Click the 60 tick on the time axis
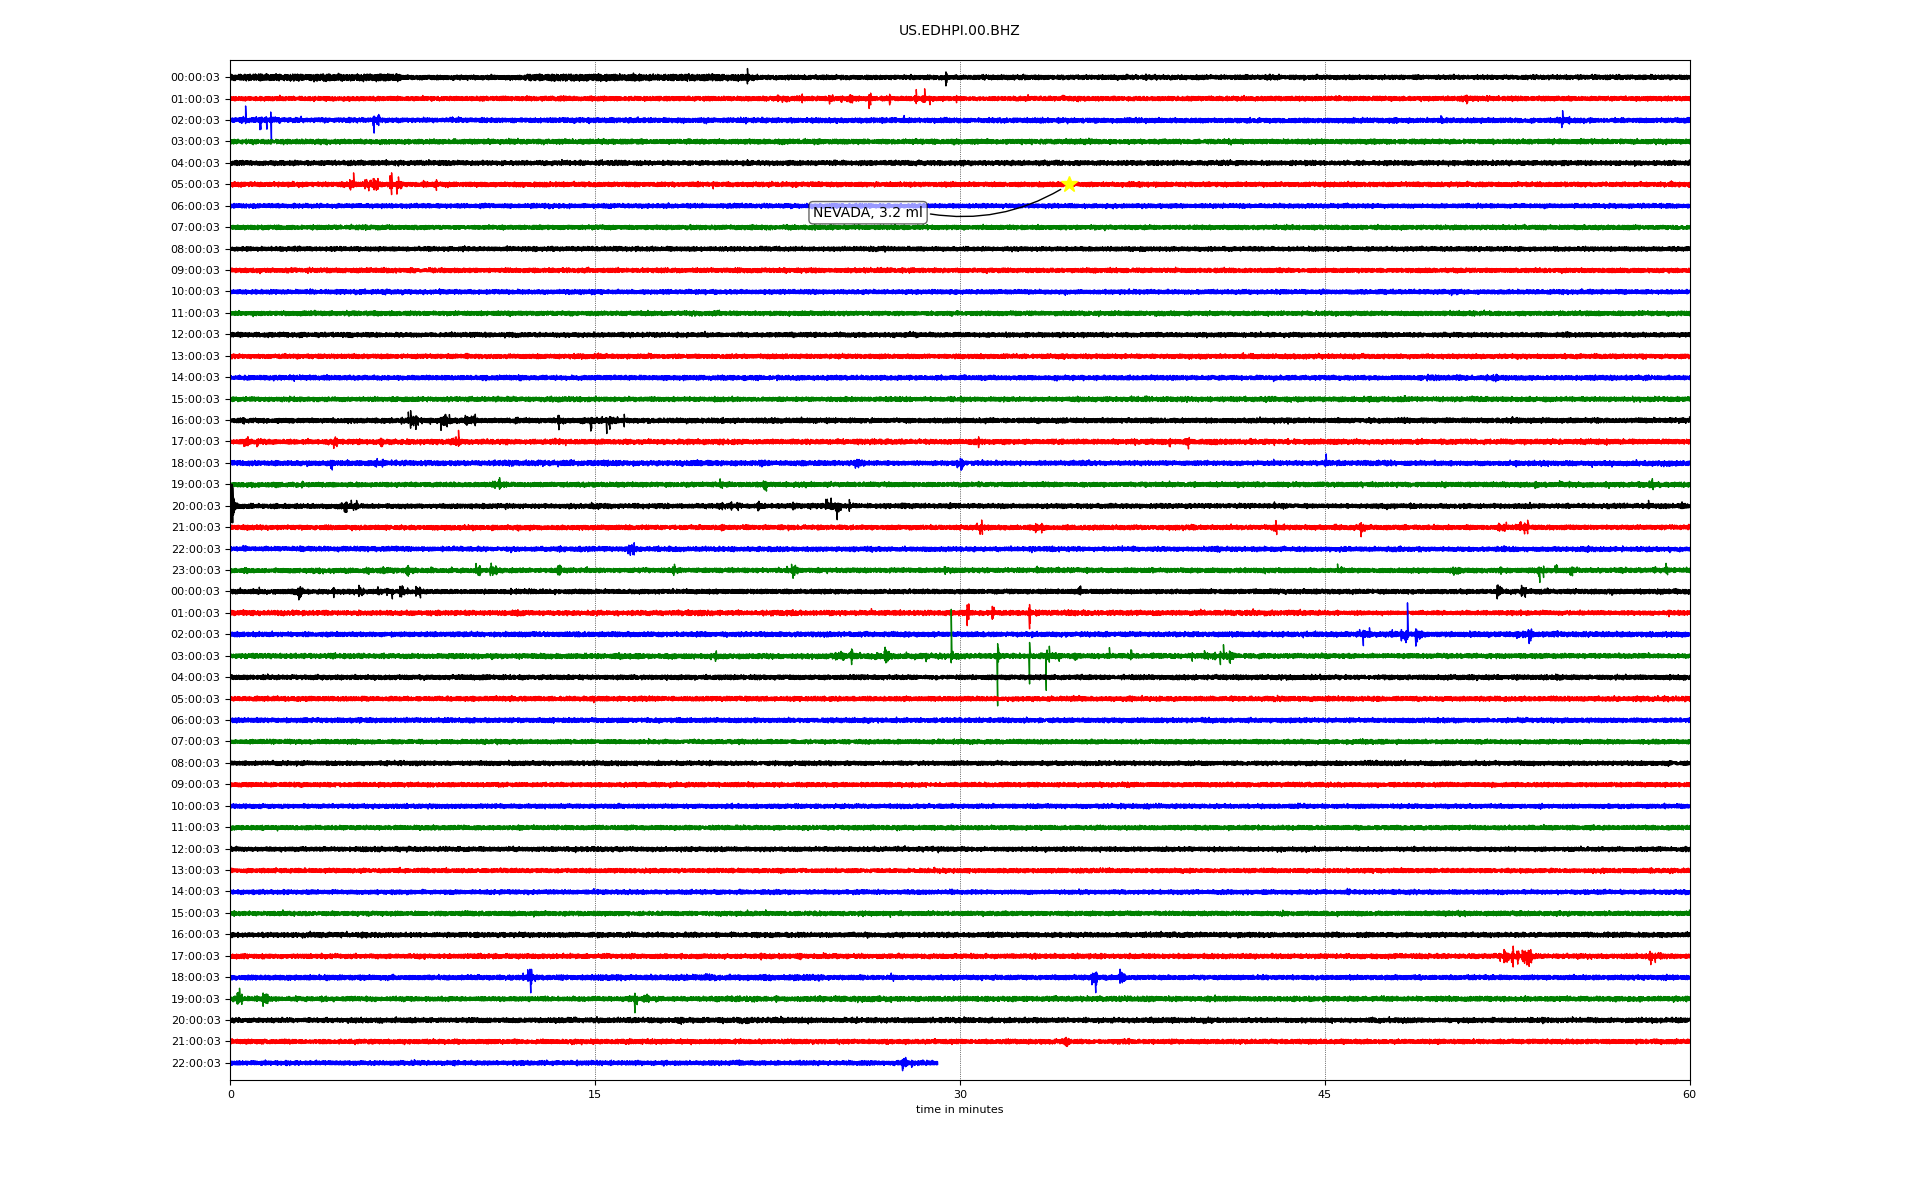Screen dimensions: 1920x1200 (x=1689, y=1094)
